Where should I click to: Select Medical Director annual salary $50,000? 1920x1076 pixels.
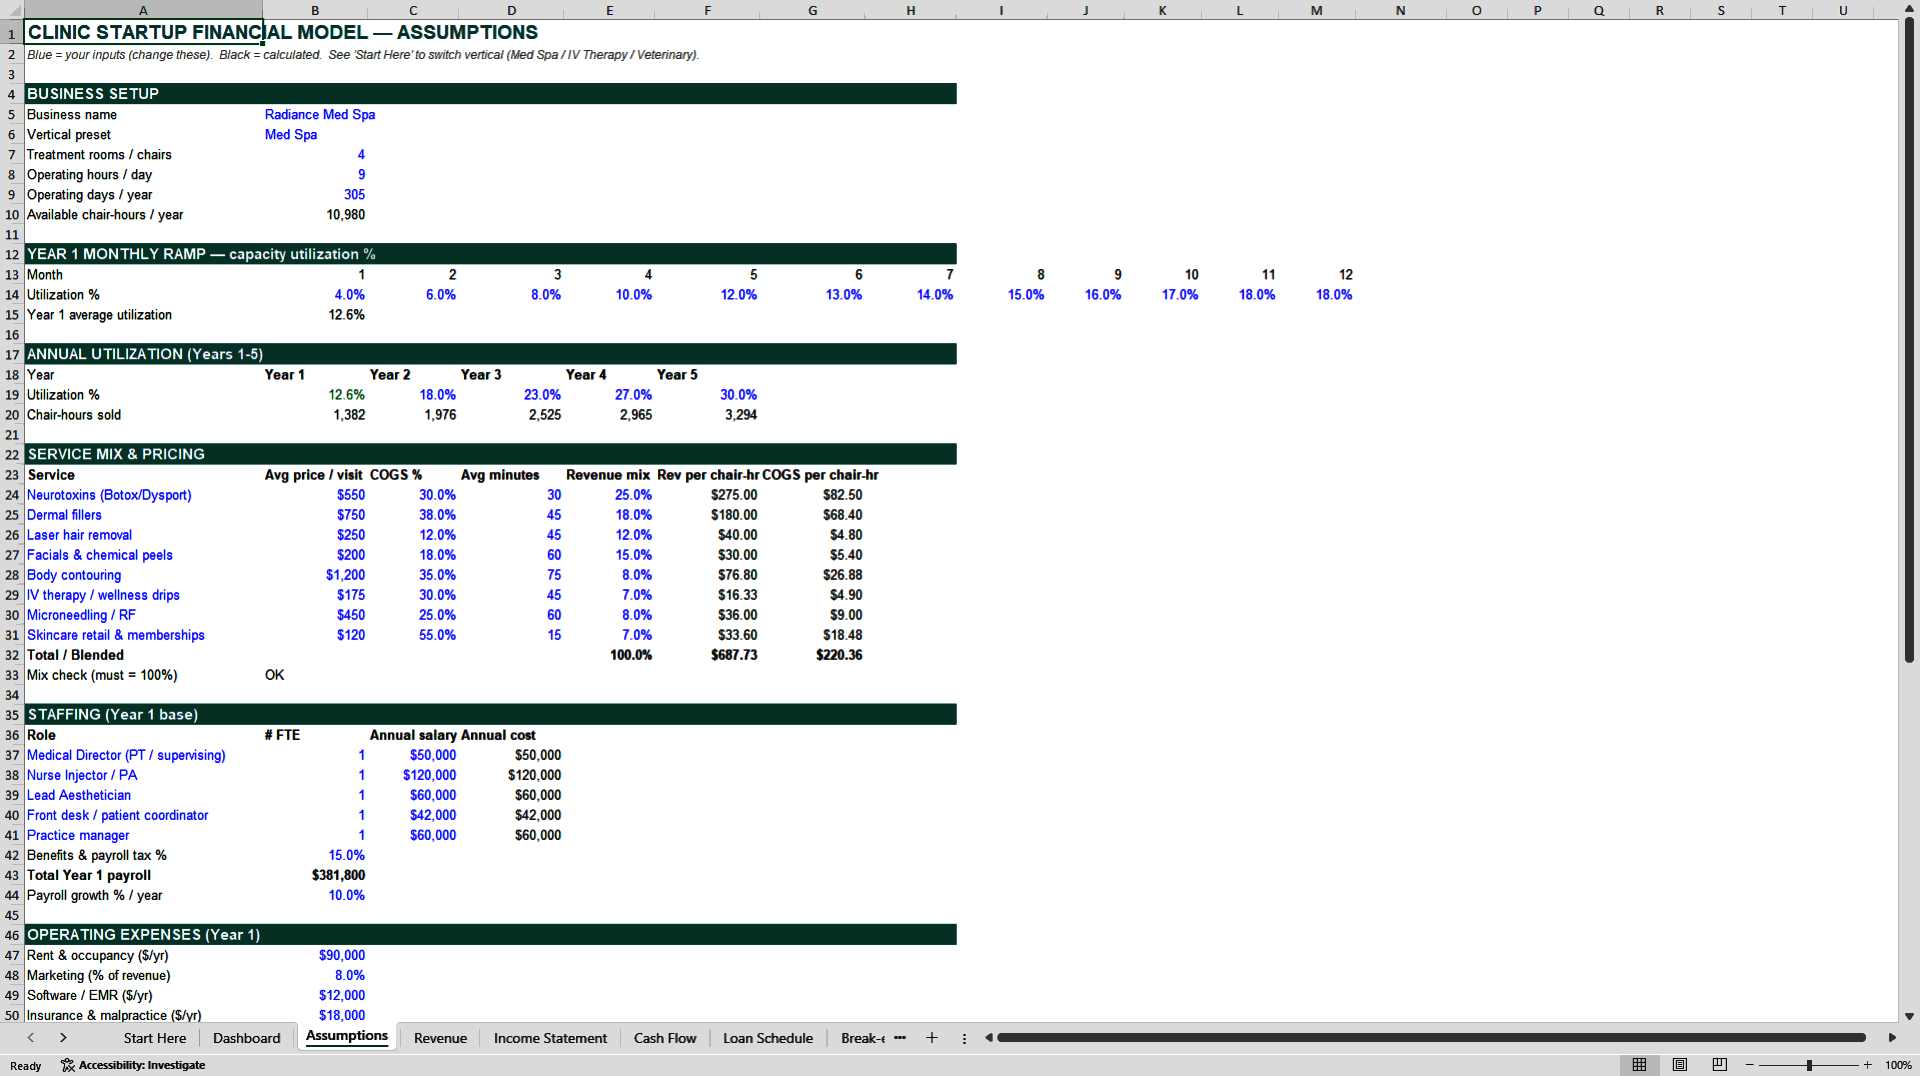point(413,755)
